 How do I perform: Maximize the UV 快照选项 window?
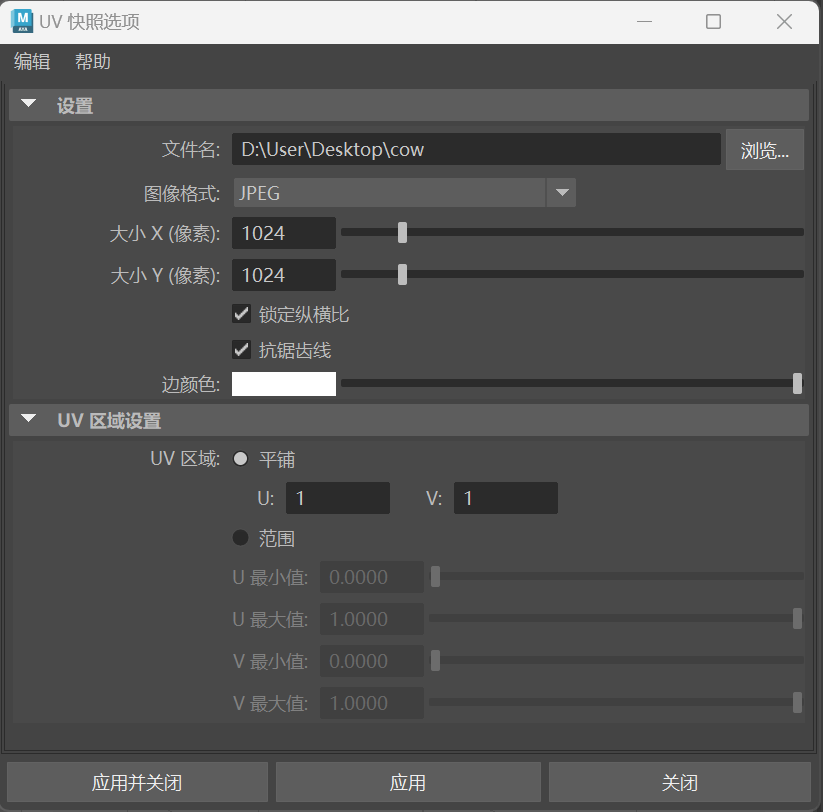coord(713,22)
